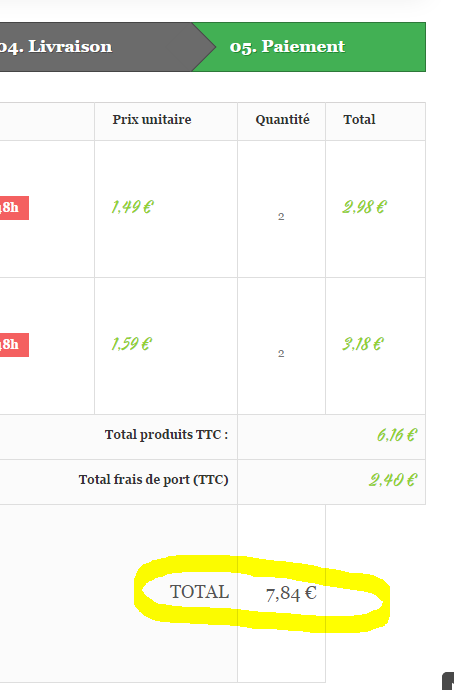Select the 1,49 € unit price
Image resolution: width=454 pixels, height=690 pixels.
[x=132, y=207]
